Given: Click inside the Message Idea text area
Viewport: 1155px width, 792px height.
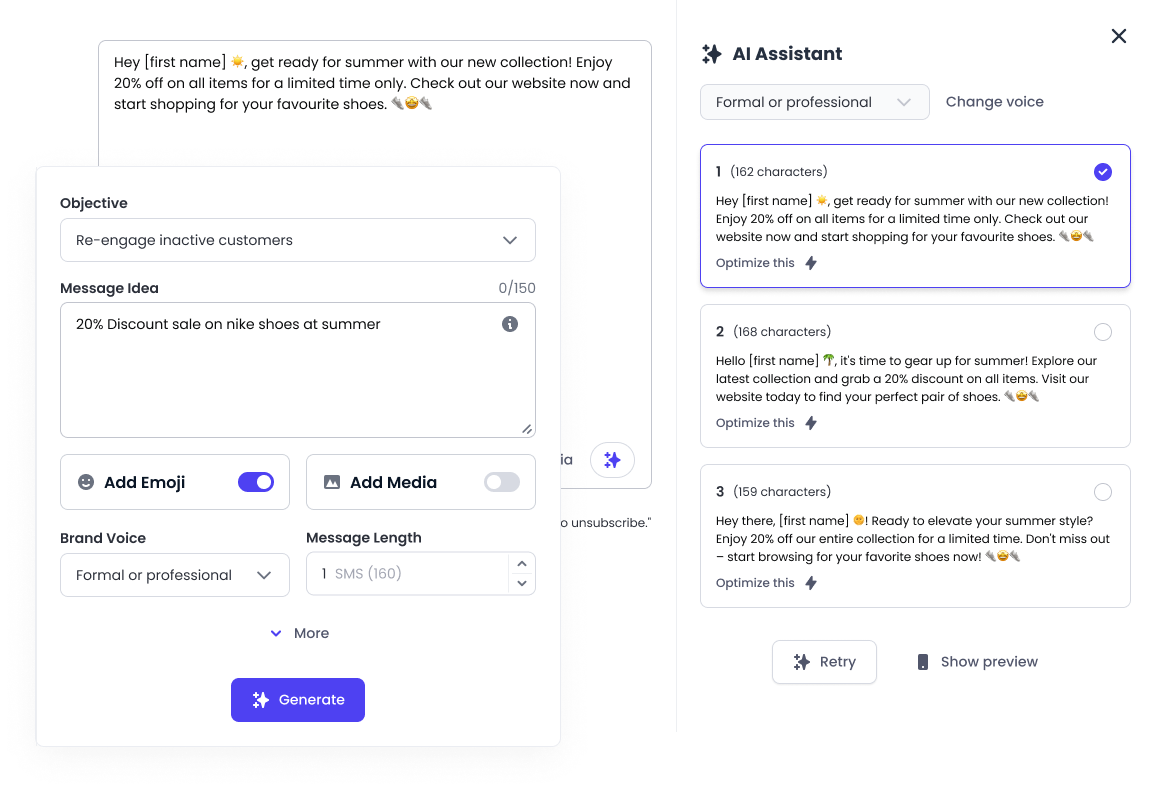Looking at the screenshot, I should (x=298, y=370).
